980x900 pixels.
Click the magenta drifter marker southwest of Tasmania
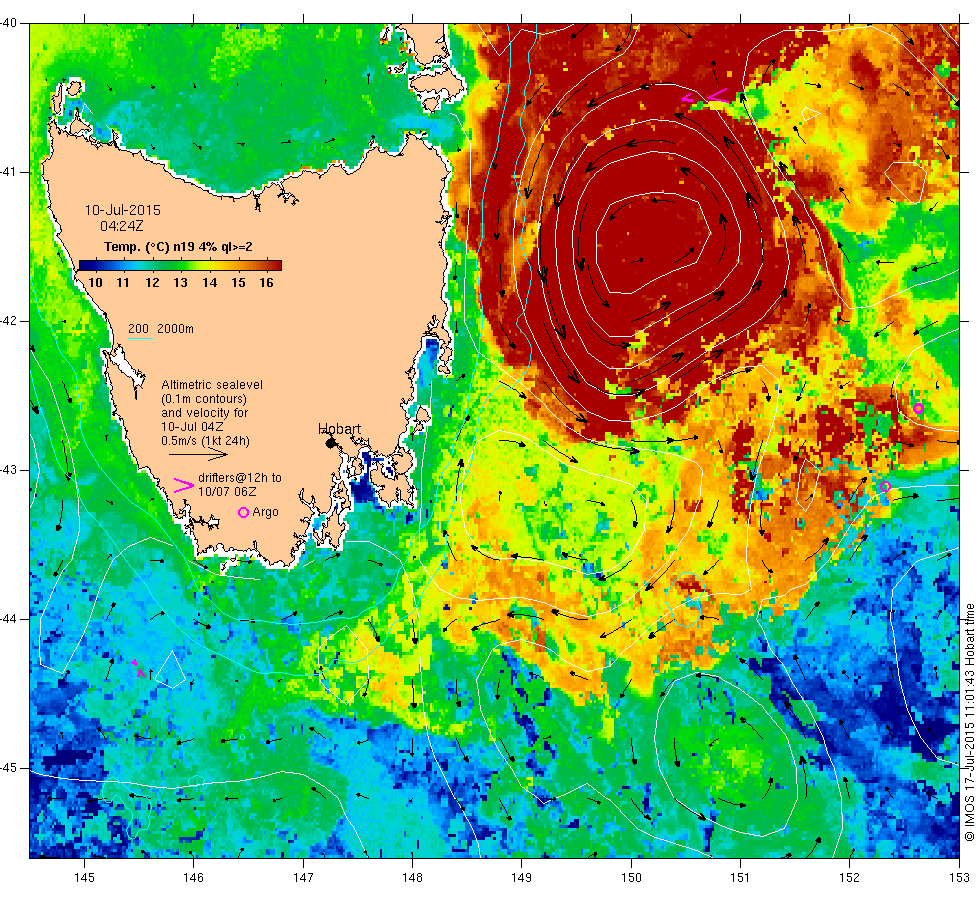tap(139, 668)
